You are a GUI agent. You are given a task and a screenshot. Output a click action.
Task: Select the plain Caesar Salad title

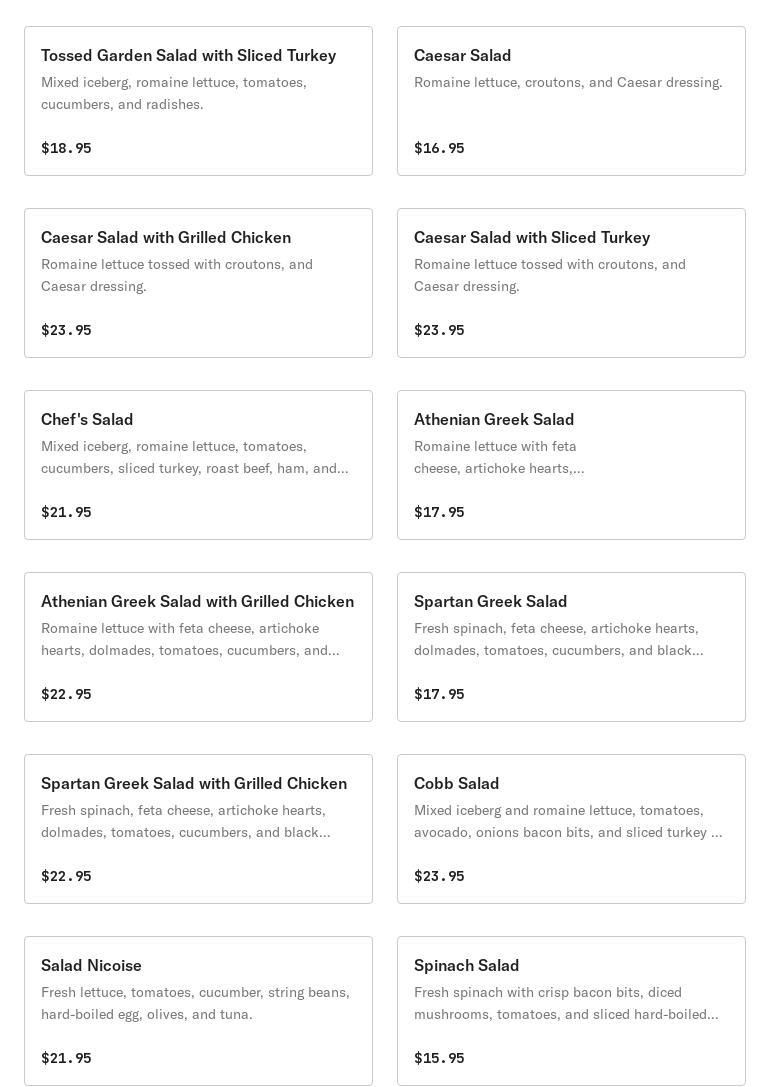pos(462,56)
